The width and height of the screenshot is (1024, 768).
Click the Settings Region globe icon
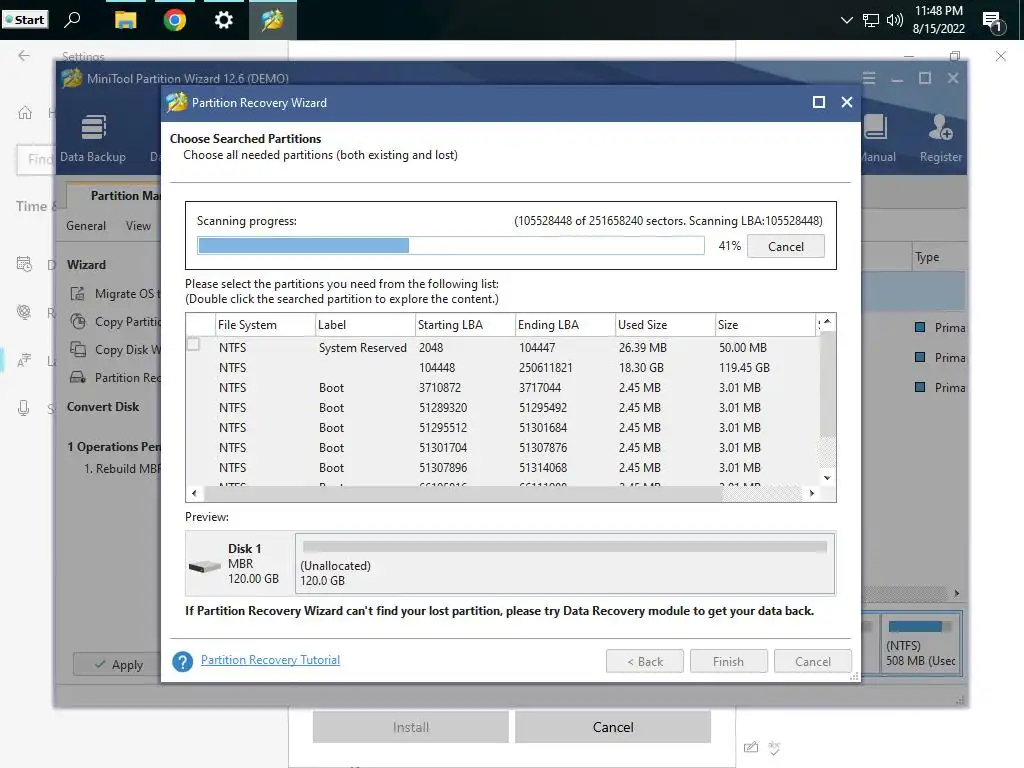tap(24, 312)
